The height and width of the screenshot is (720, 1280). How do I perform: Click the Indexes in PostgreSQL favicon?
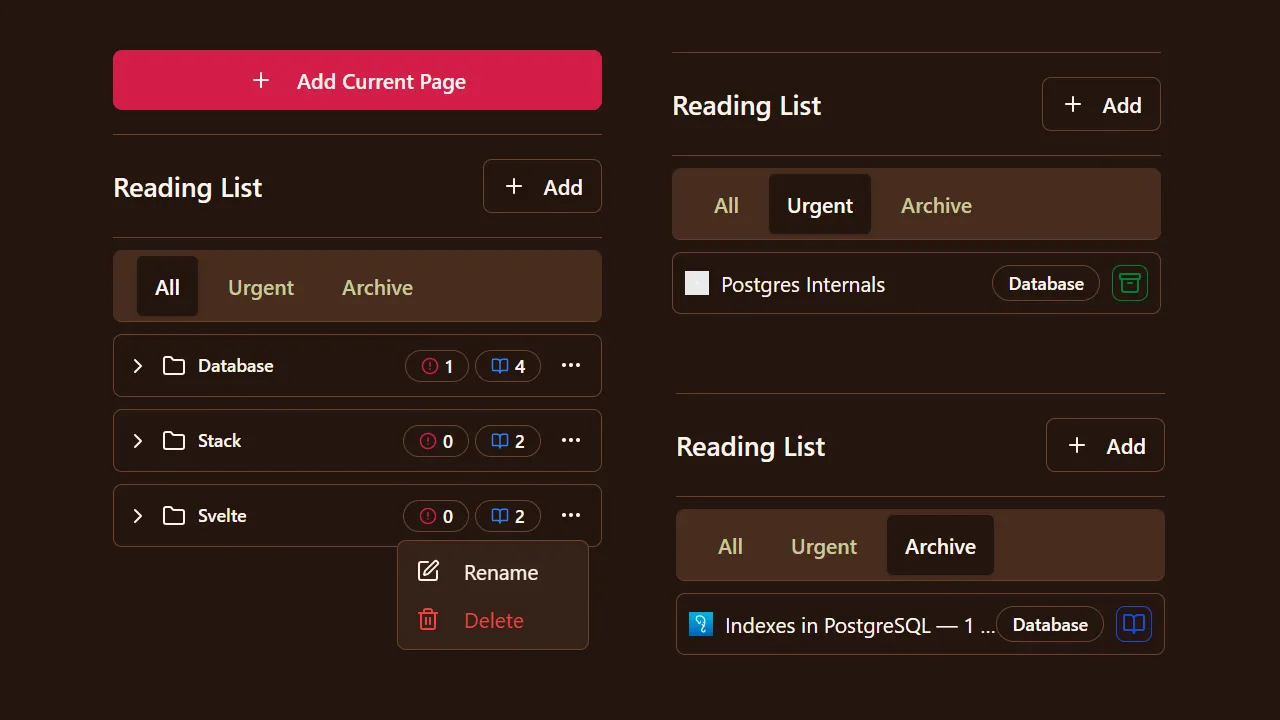[x=701, y=624]
